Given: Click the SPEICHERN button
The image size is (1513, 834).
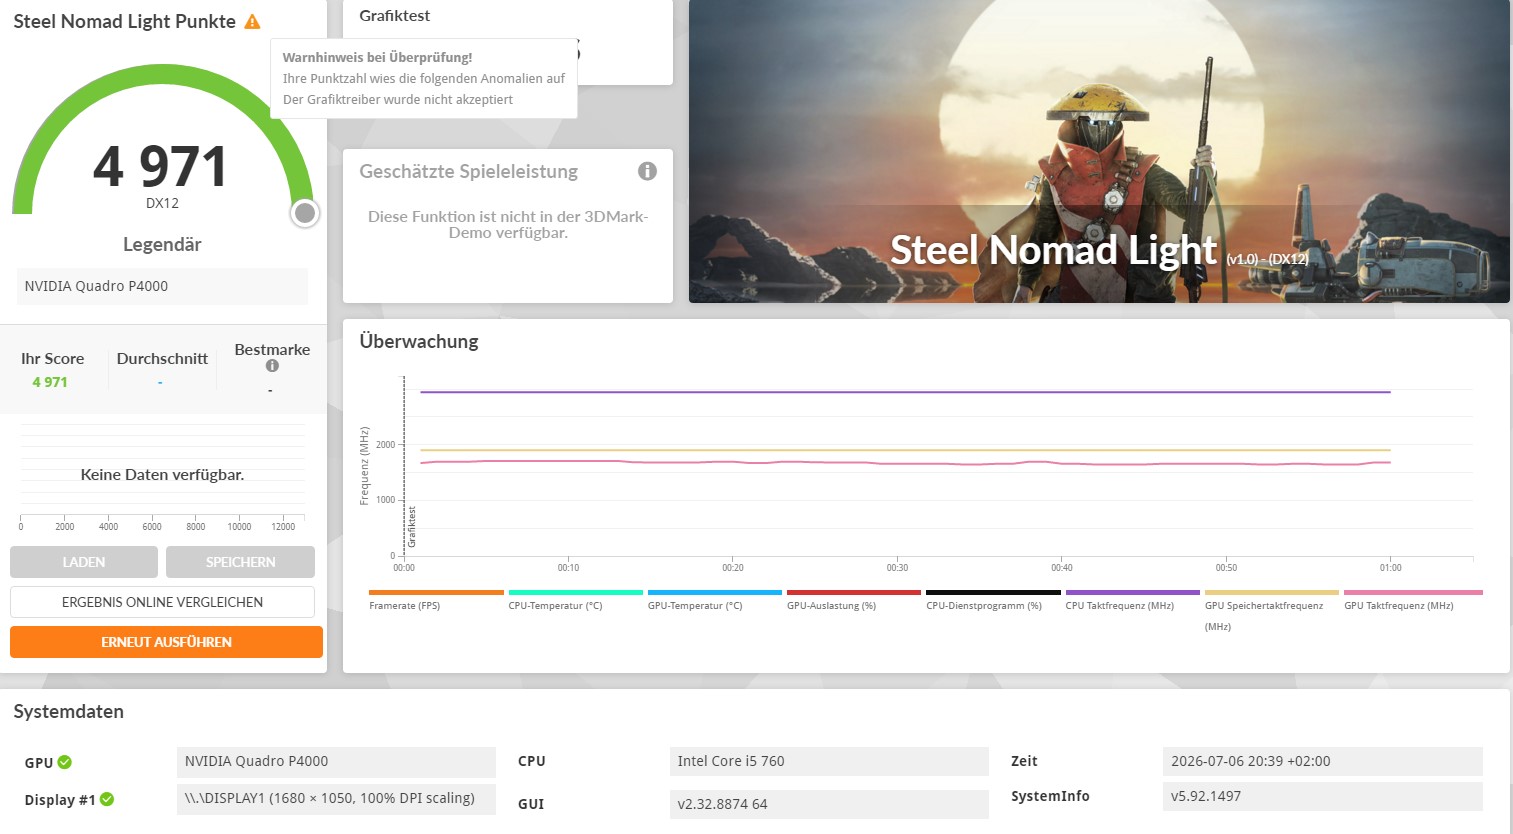Looking at the screenshot, I should pyautogui.click(x=240, y=562).
